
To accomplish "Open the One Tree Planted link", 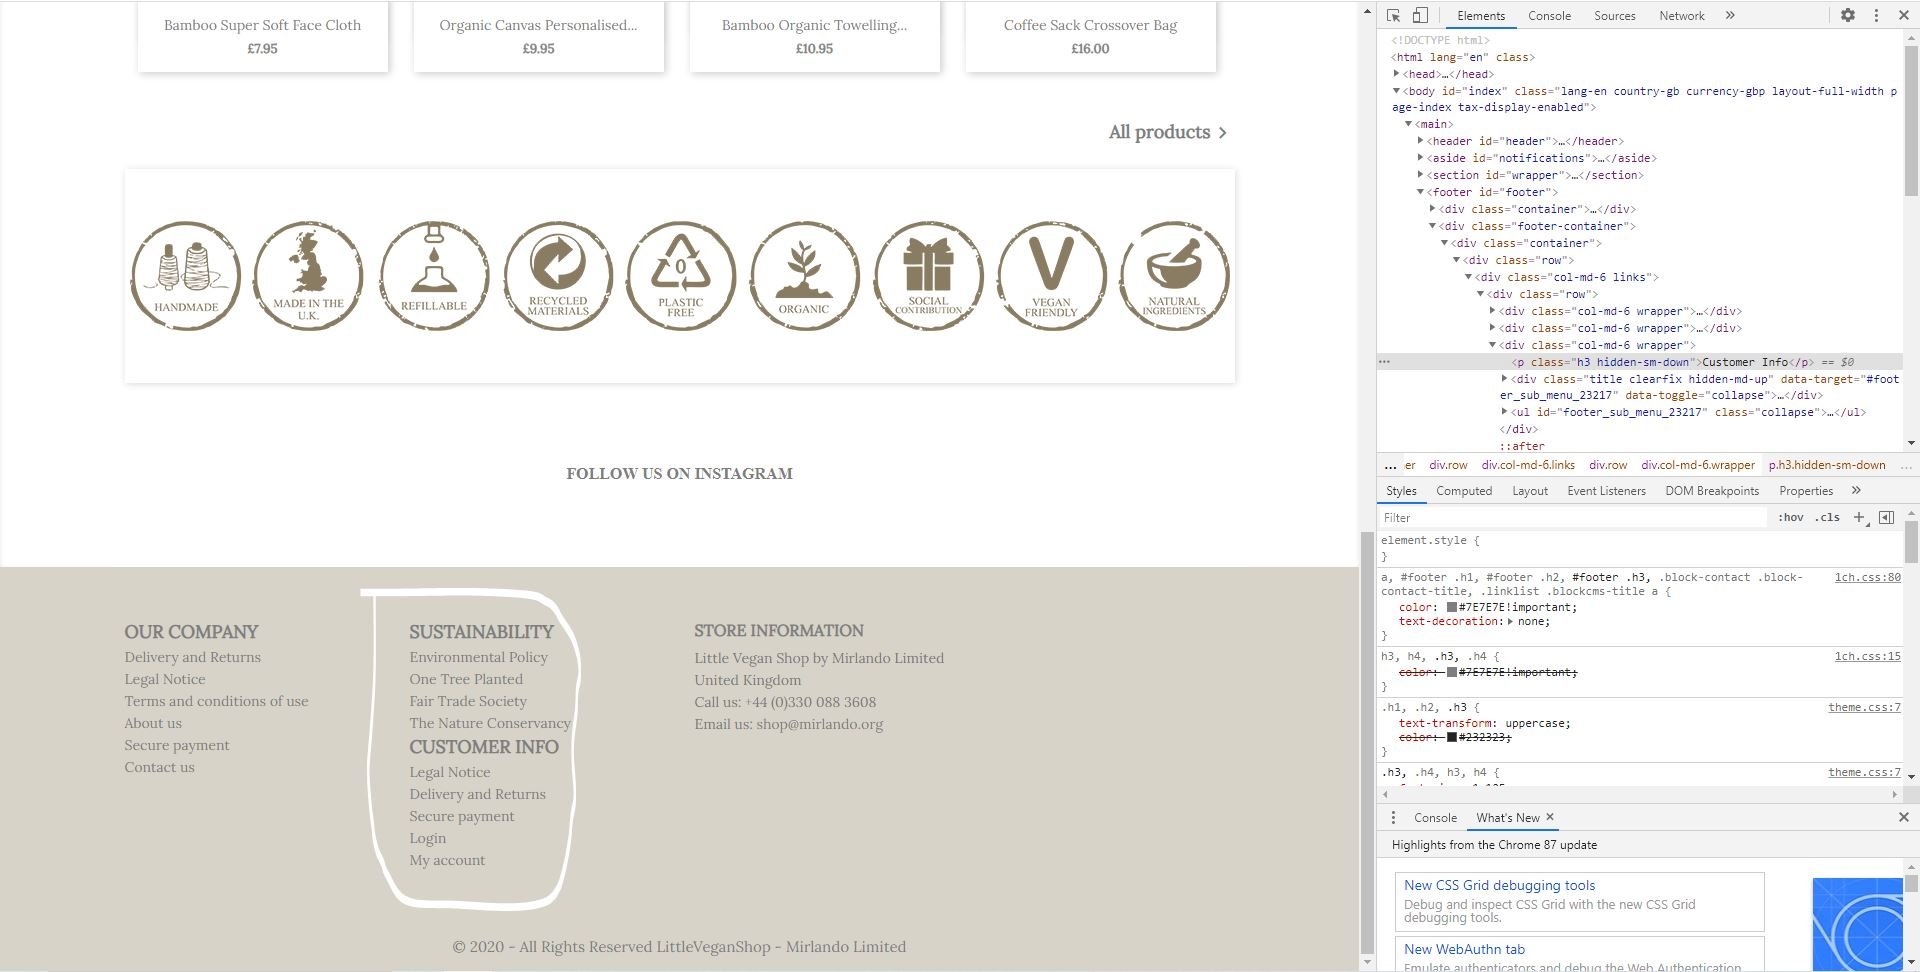I will point(465,679).
